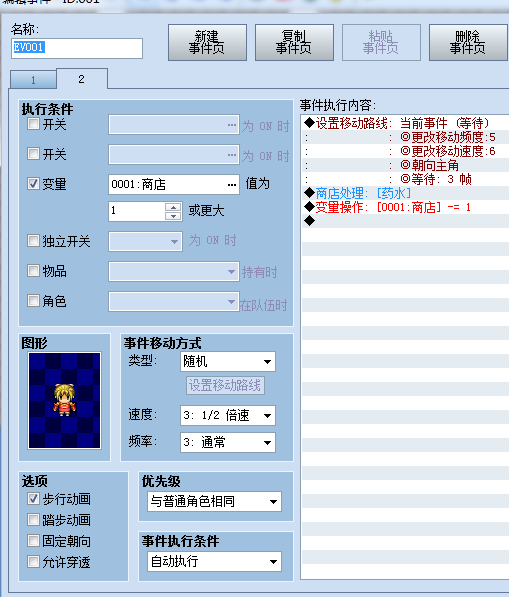Screen dimensions: 509x597
Task: Select the 变量操作 [0001:商店] -= 1 command
Action: [x=405, y=207]
